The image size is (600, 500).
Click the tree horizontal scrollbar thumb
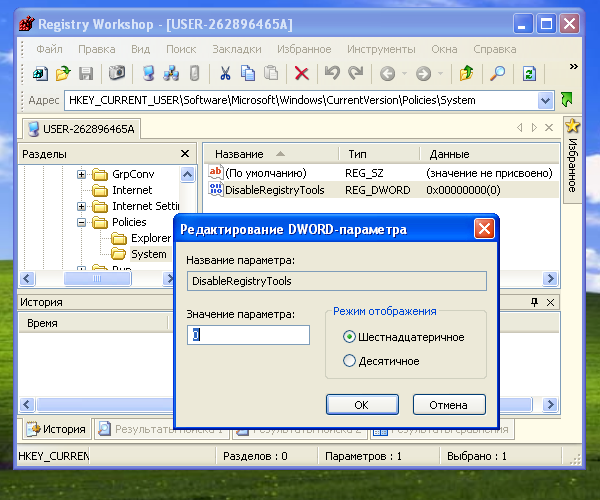97,279
